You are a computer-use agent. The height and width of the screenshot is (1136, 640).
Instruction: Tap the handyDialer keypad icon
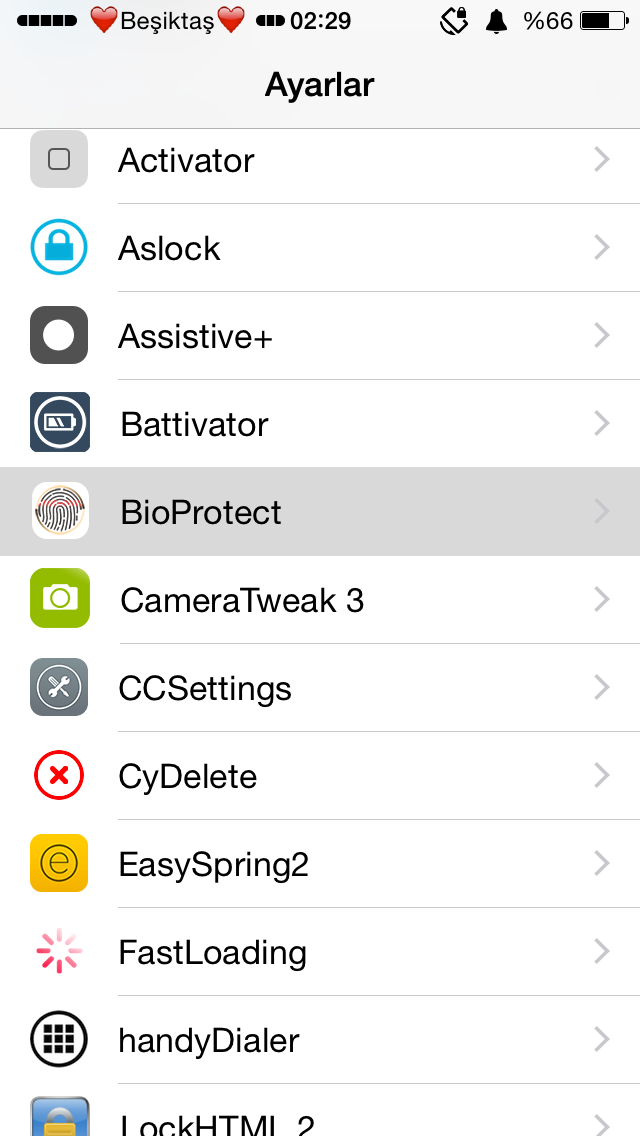tap(59, 1040)
